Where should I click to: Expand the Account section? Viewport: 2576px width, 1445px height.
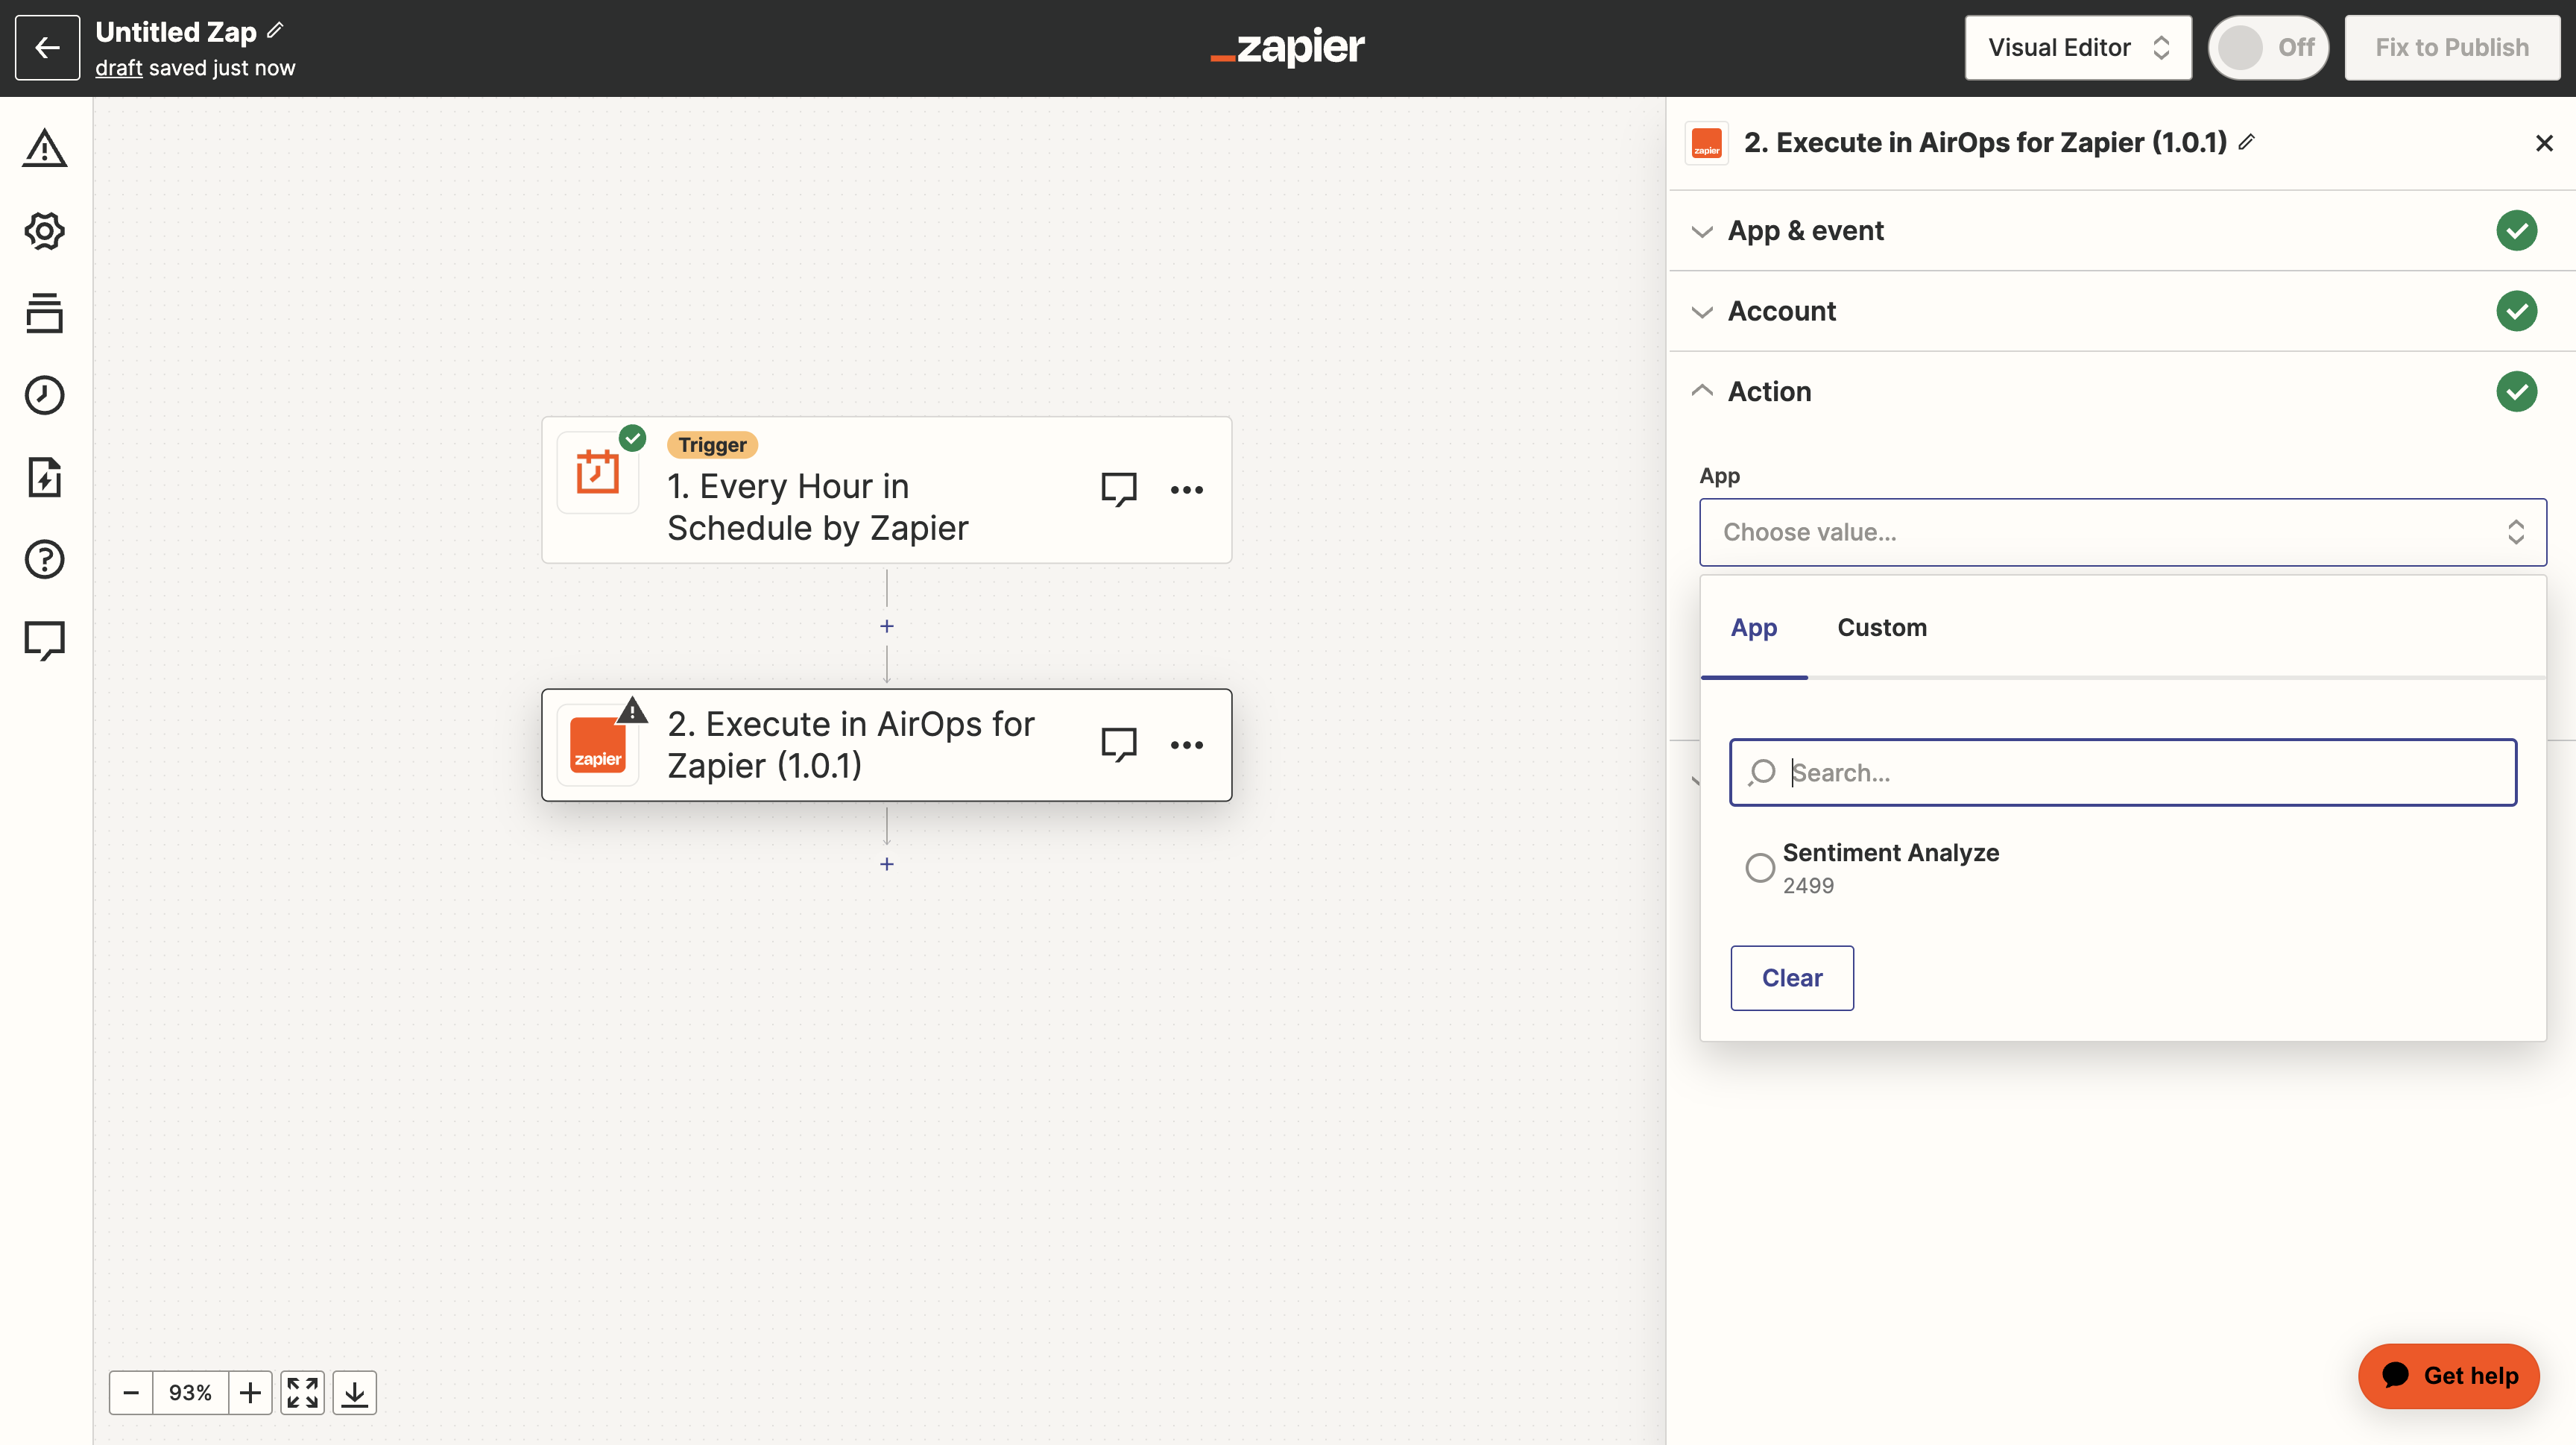1781,311
